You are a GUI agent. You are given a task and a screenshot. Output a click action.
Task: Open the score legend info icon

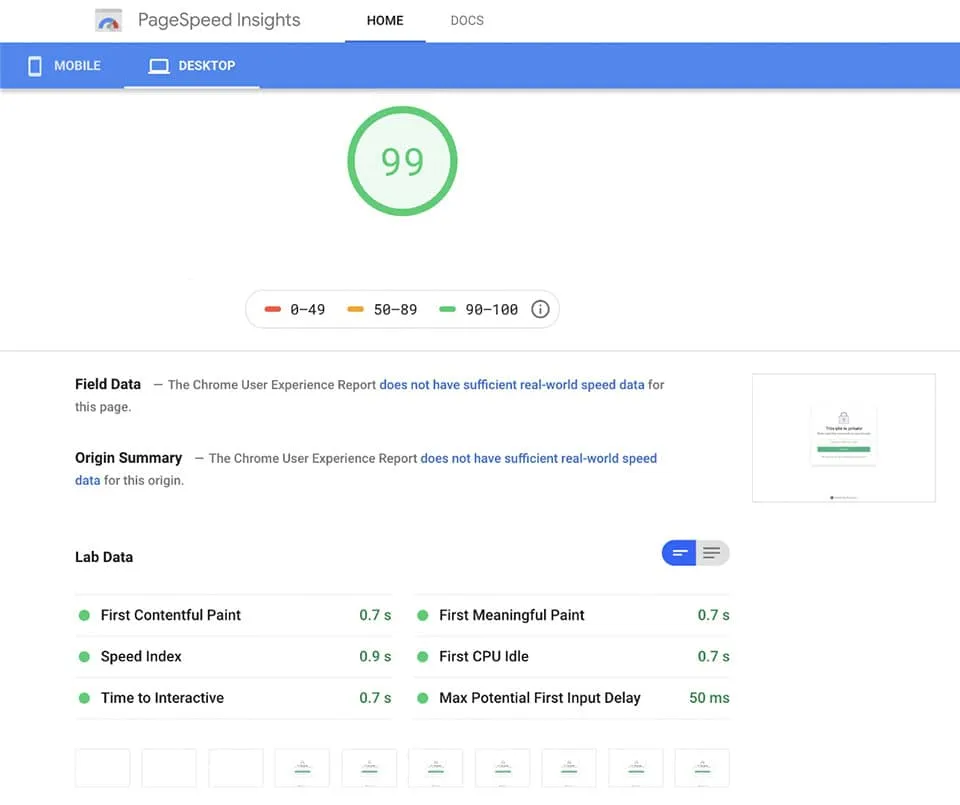(540, 309)
